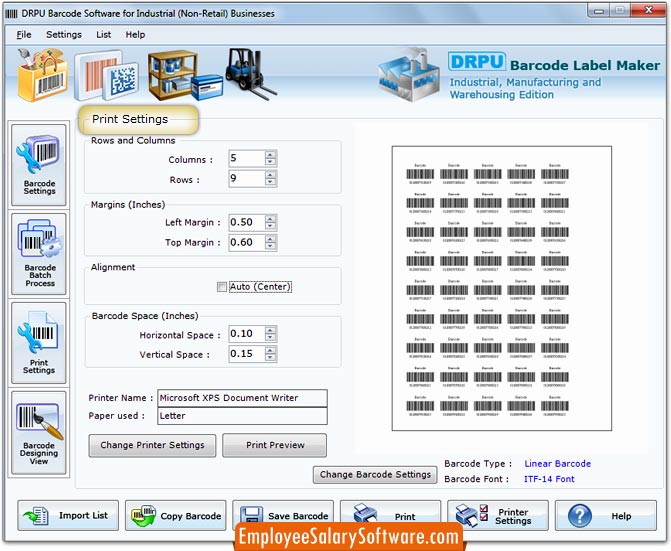Viewport: 671px width, 551px height.
Task: Switch to Barcode Designing View
Action: click(39, 433)
